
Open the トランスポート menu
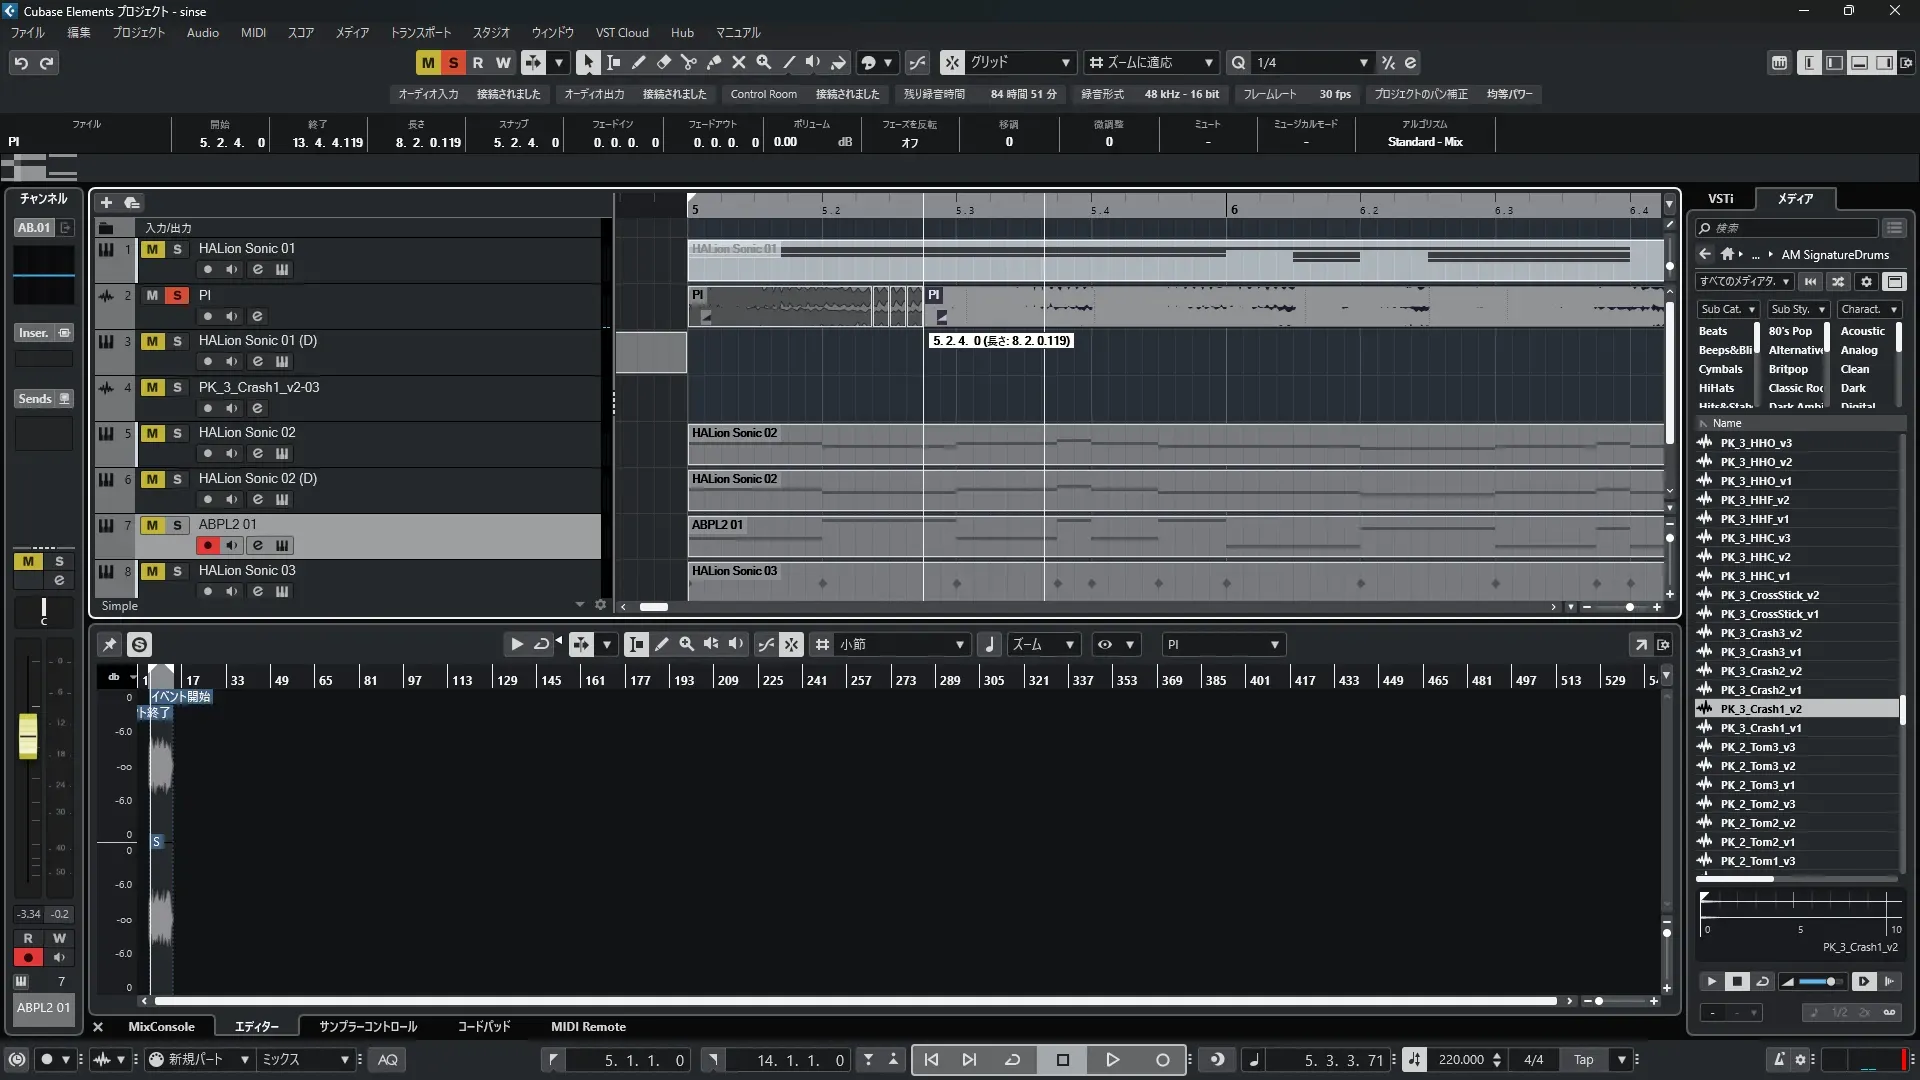pyautogui.click(x=420, y=32)
